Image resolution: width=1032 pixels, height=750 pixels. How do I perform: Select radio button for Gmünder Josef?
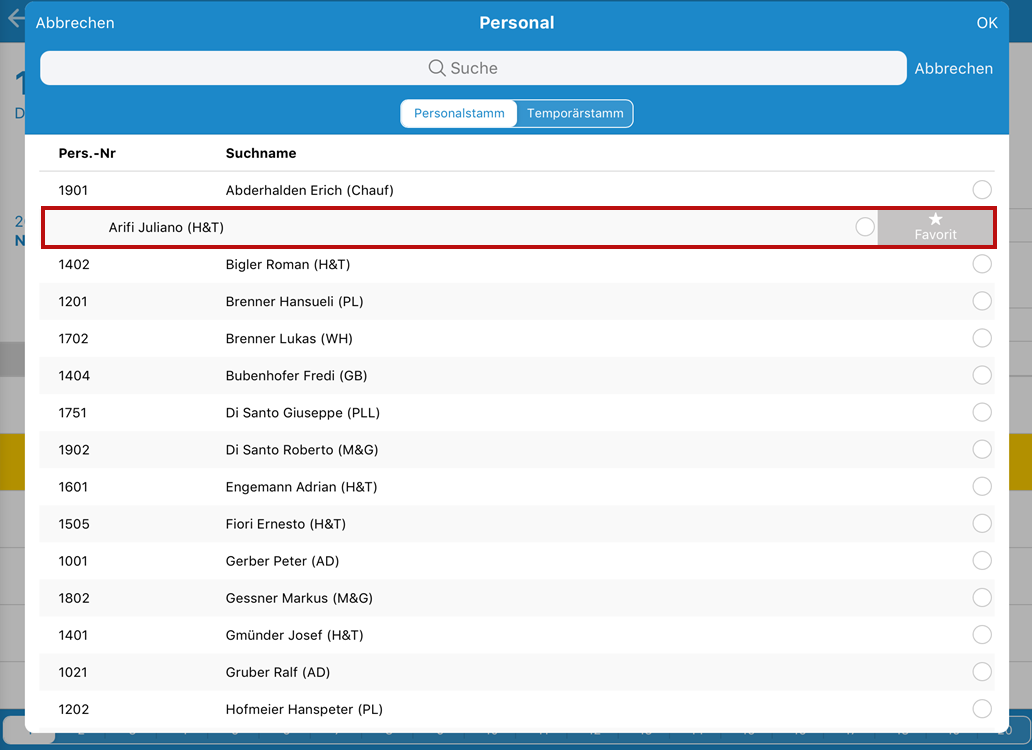click(x=981, y=635)
